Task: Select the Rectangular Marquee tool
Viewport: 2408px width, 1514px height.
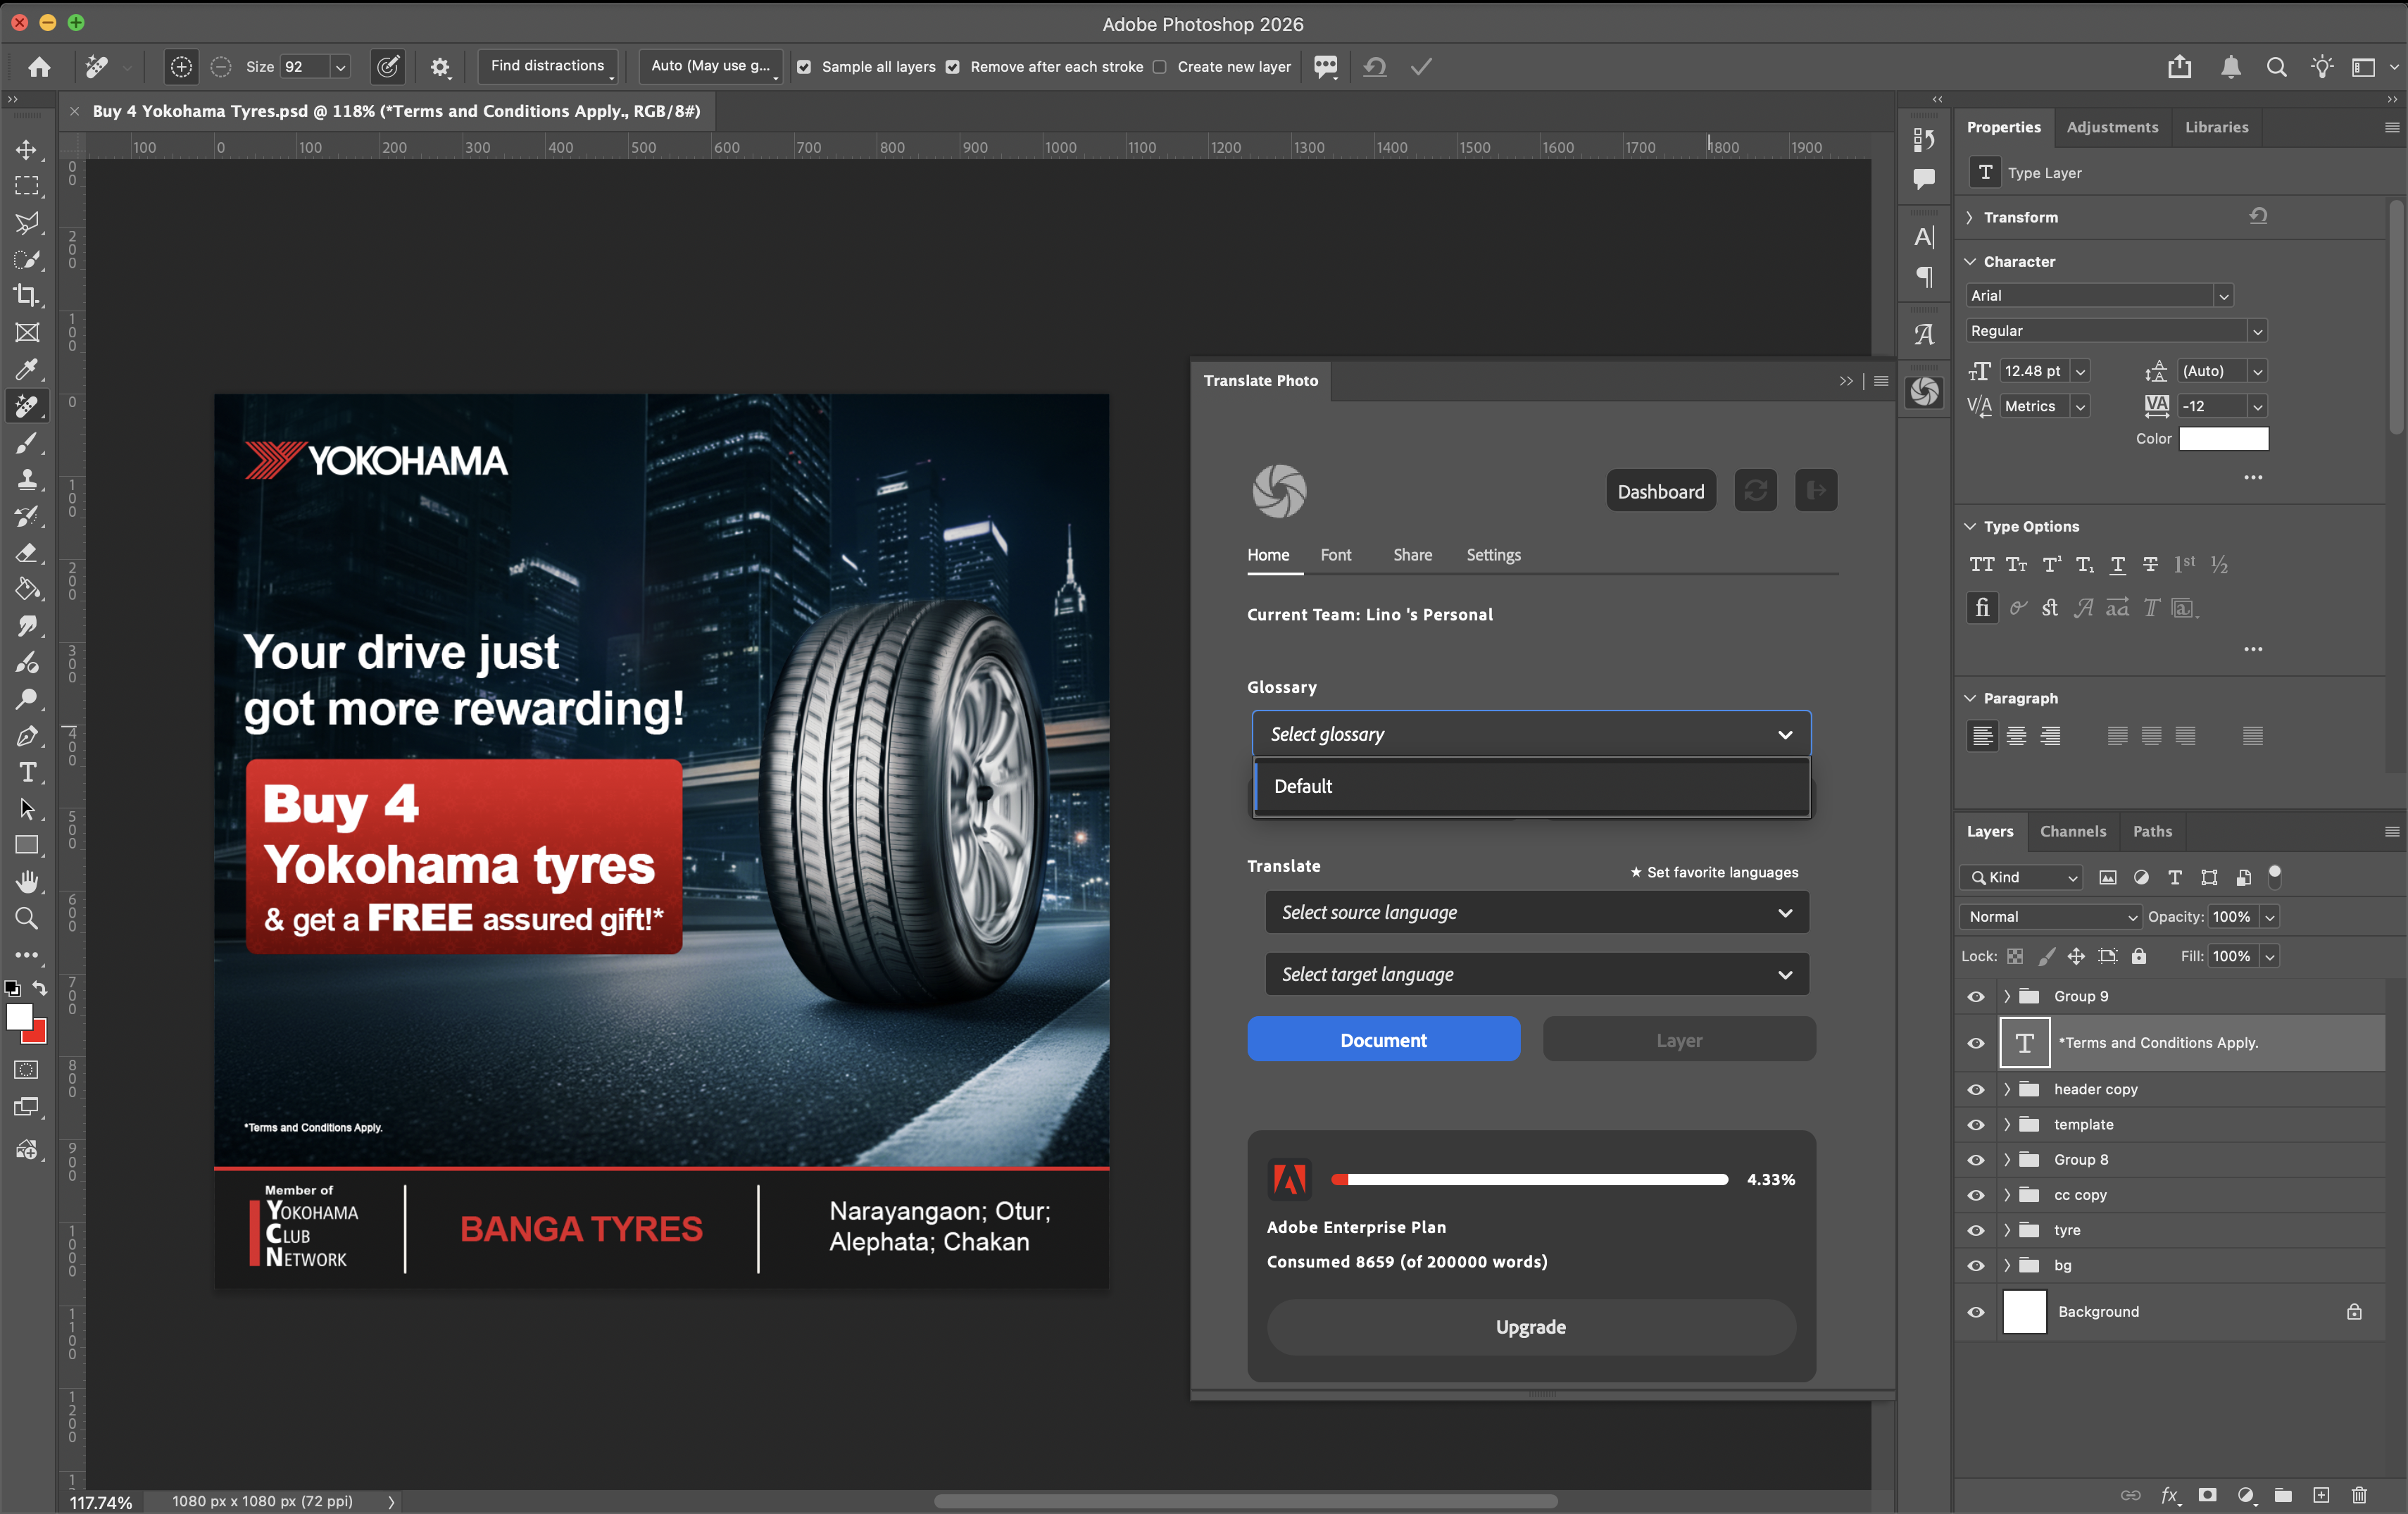Action: pos(27,186)
